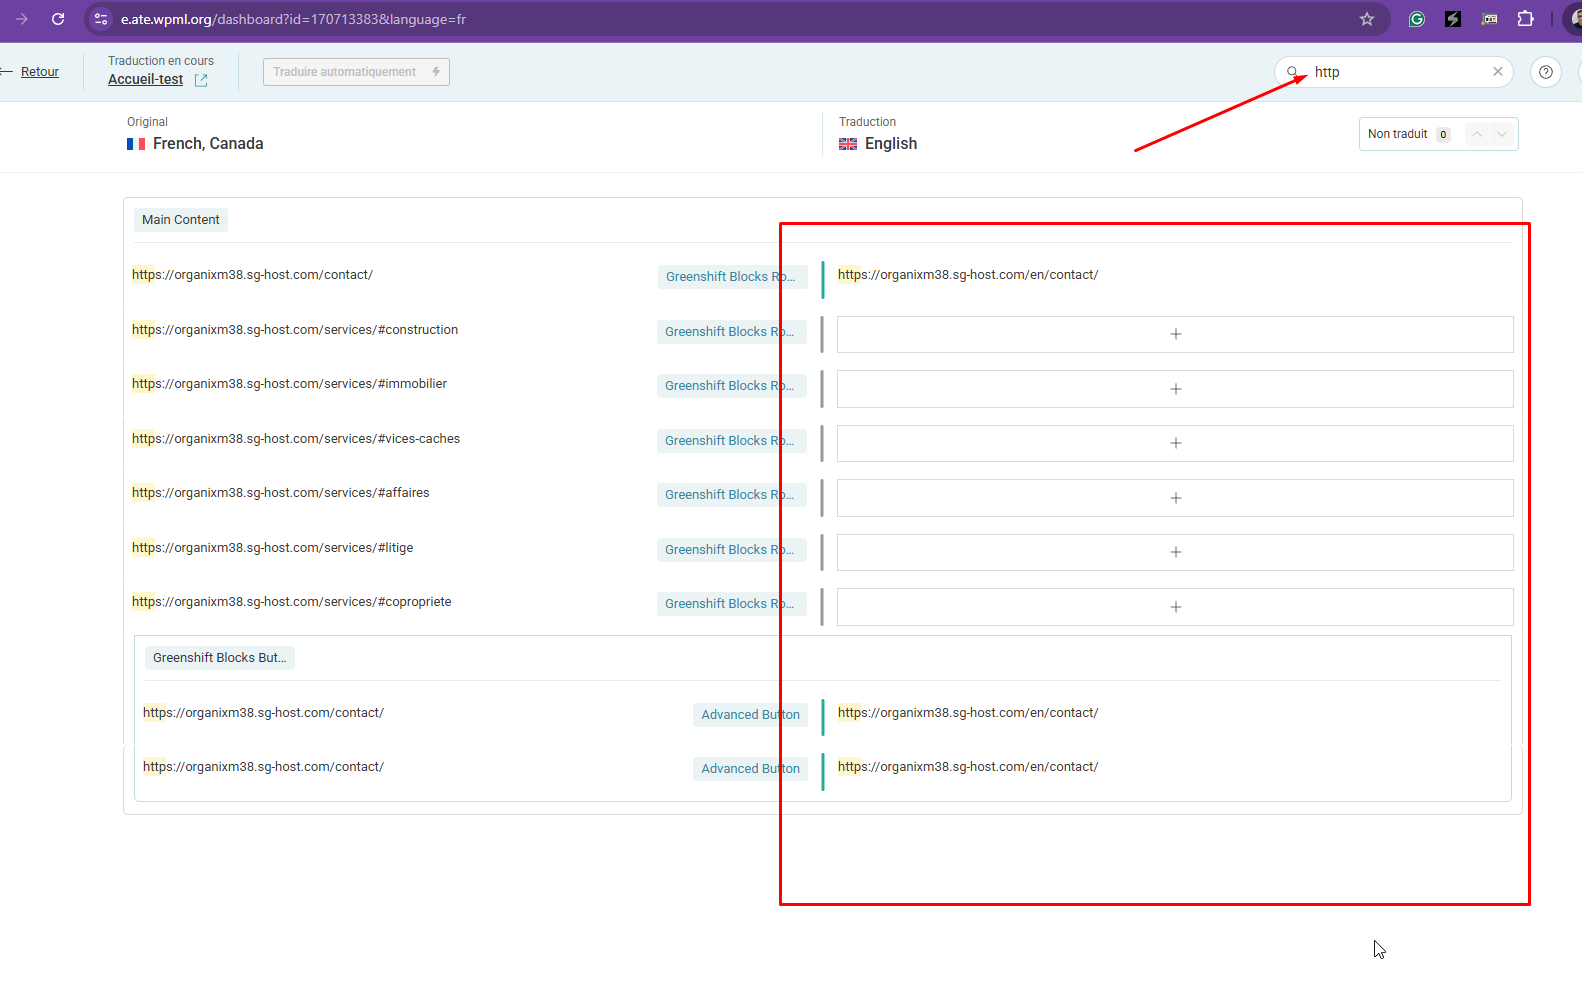Select the Main Content section label
This screenshot has width=1582, height=985.
pyautogui.click(x=181, y=220)
